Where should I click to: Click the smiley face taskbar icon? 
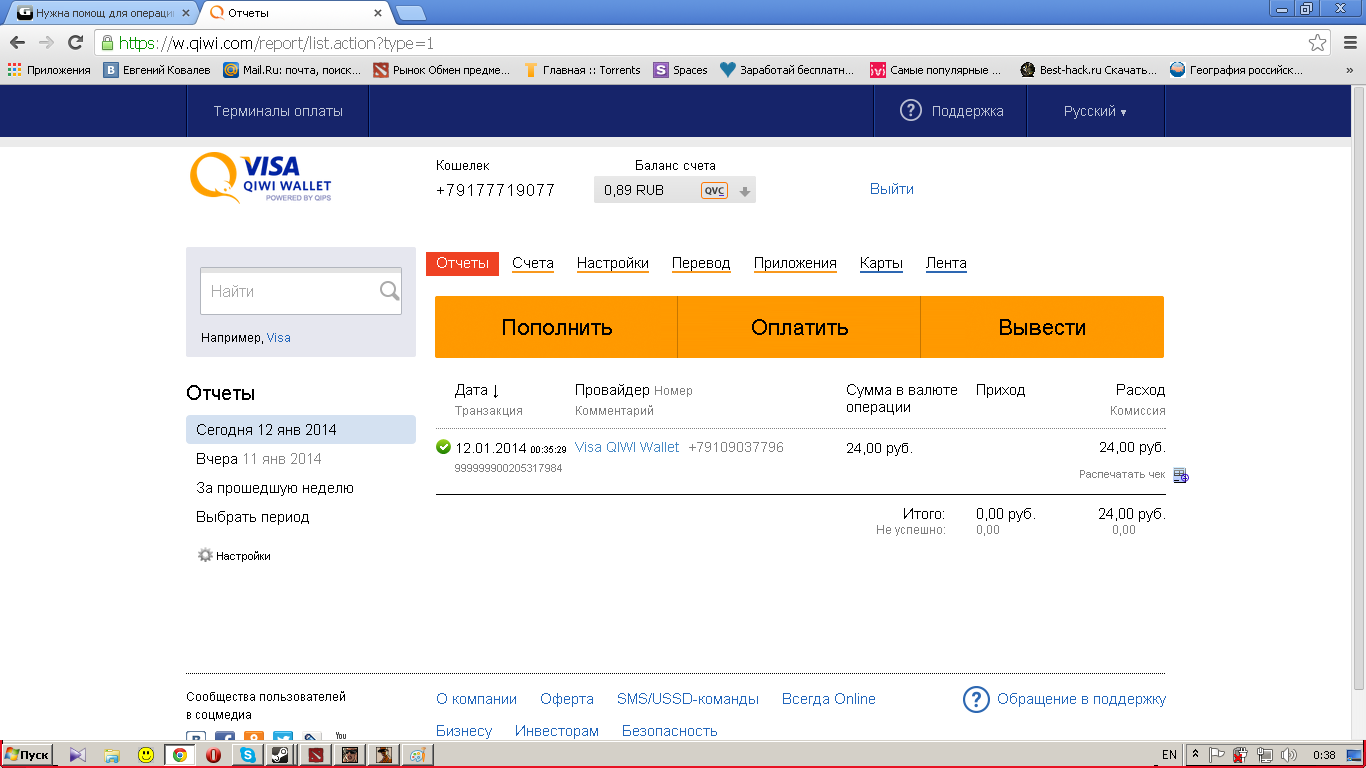(146, 755)
